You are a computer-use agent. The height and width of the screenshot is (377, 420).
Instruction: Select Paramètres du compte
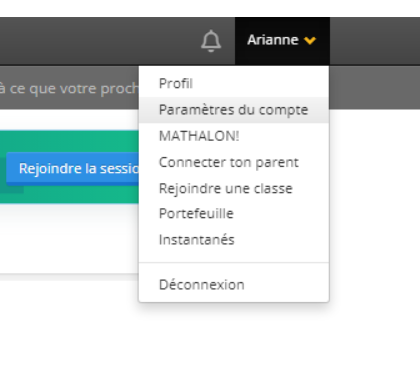[x=234, y=110]
